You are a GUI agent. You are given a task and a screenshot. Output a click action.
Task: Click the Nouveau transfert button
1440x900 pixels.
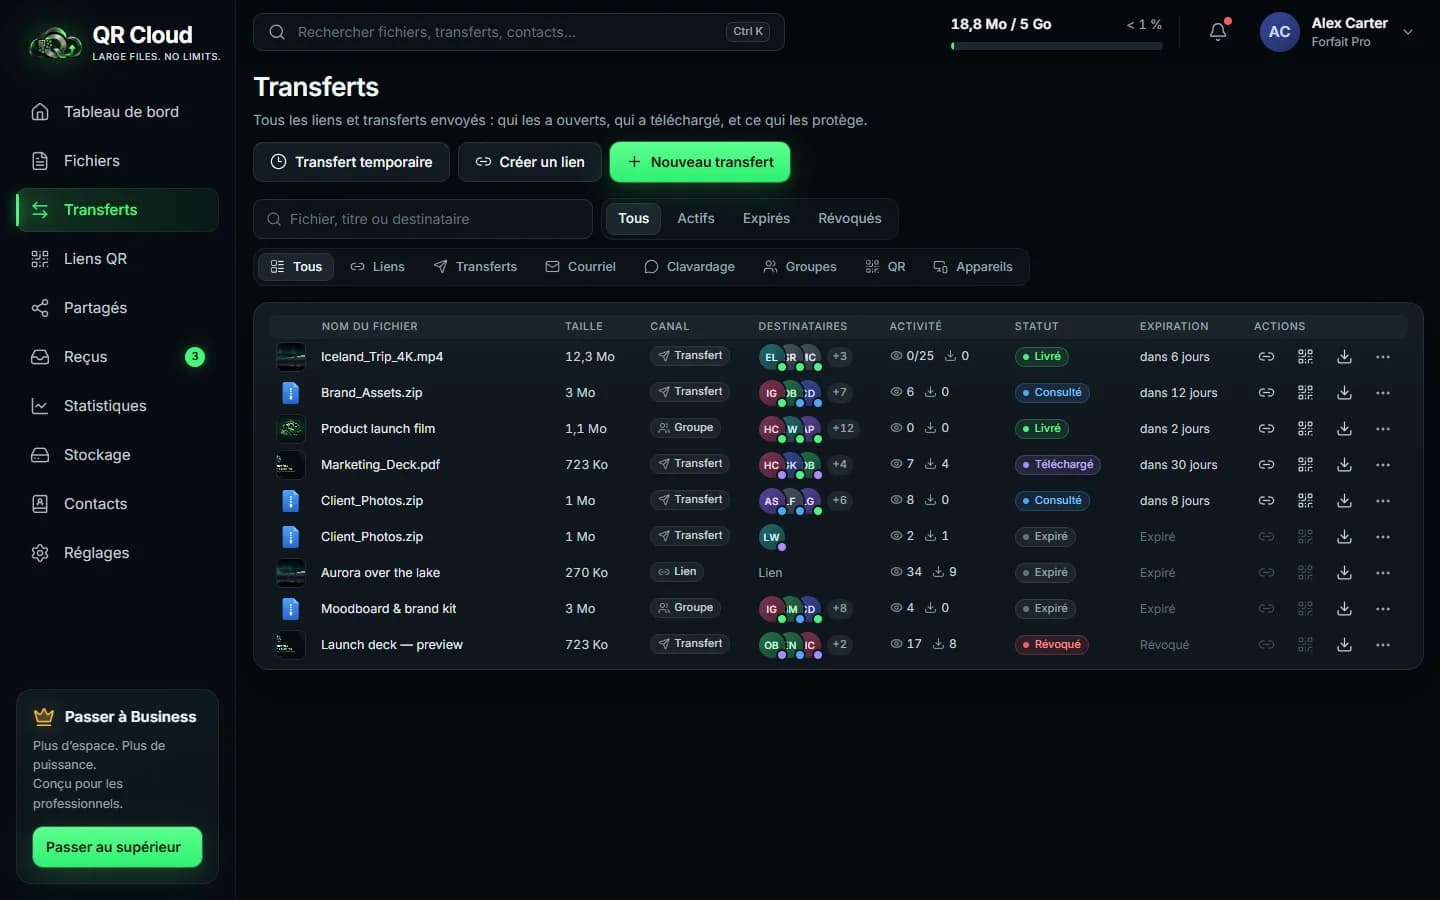pos(700,162)
